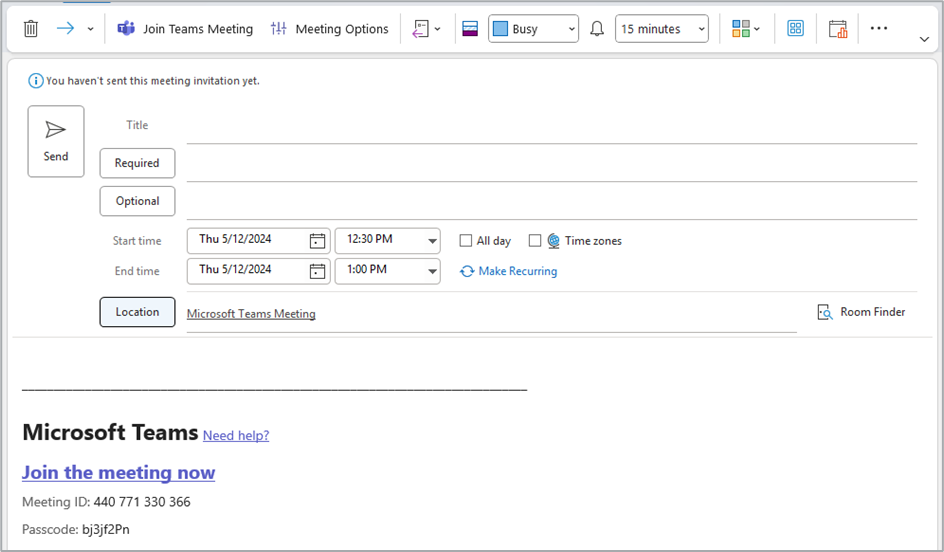
Task: Click Join the meeting now link
Action: tap(119, 473)
